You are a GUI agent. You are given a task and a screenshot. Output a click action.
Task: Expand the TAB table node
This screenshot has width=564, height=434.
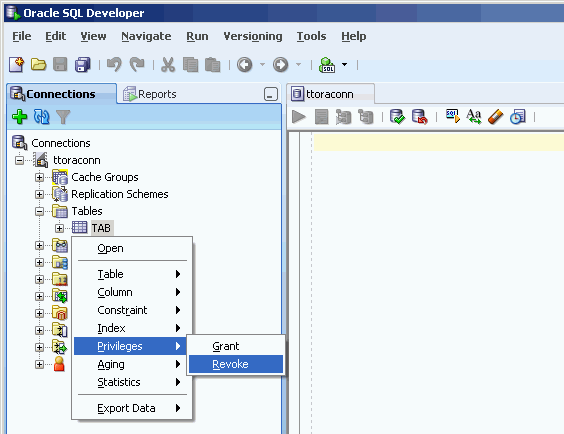[59, 228]
